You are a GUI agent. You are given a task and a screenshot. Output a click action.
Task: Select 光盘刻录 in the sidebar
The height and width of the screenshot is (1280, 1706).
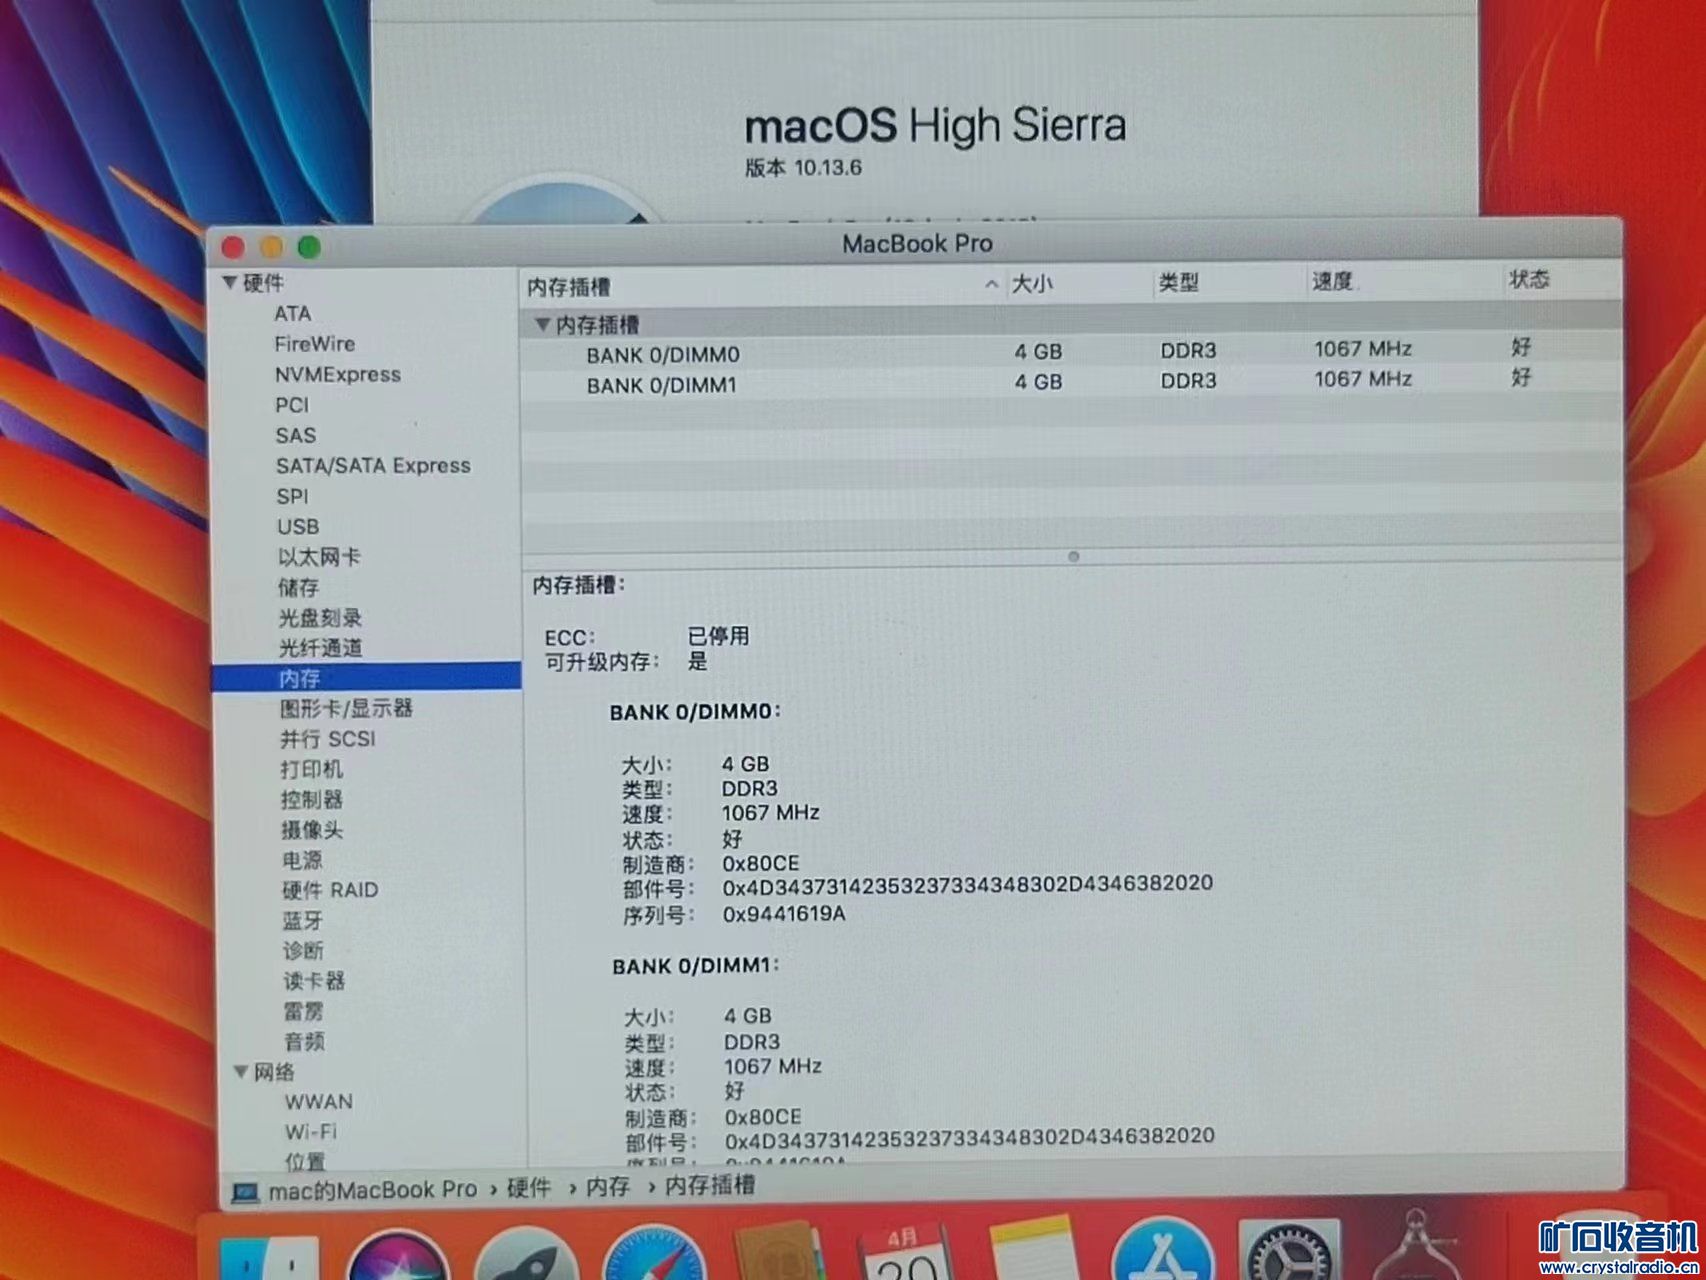point(320,618)
